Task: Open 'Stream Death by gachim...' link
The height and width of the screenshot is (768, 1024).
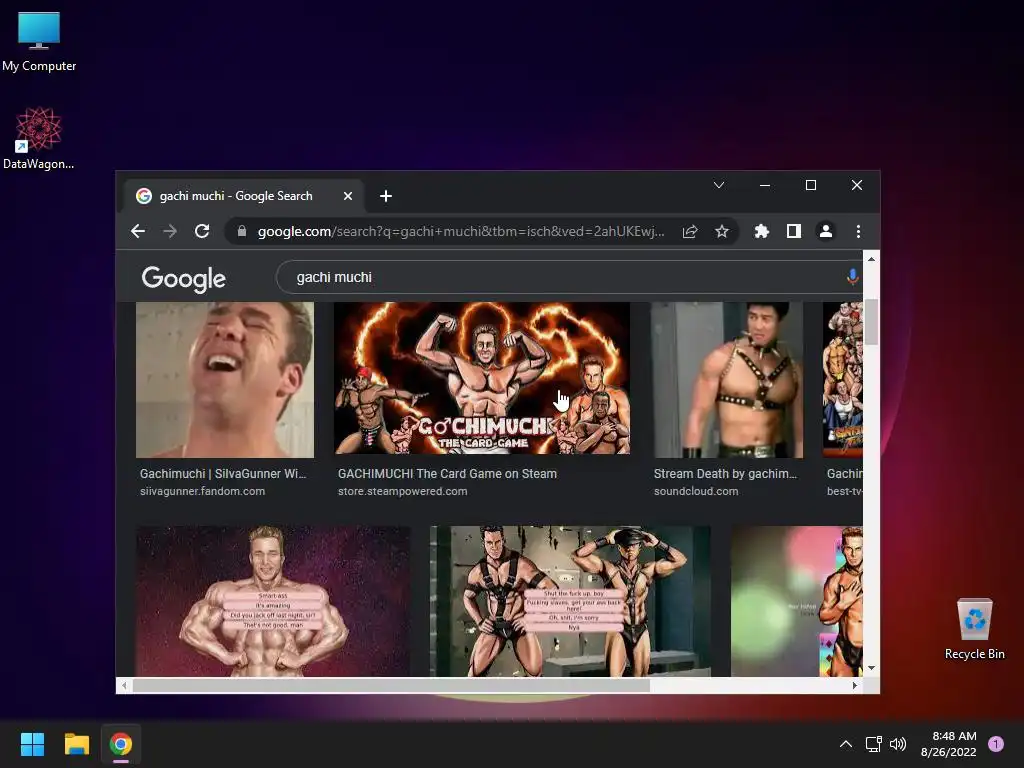Action: tap(726, 473)
